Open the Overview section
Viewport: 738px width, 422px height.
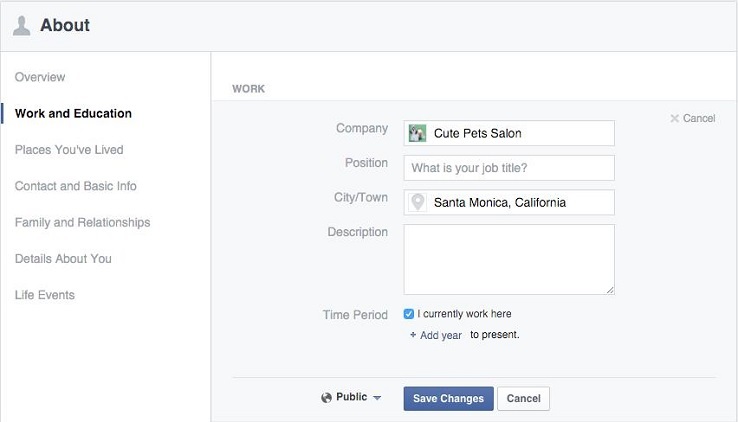(x=40, y=77)
